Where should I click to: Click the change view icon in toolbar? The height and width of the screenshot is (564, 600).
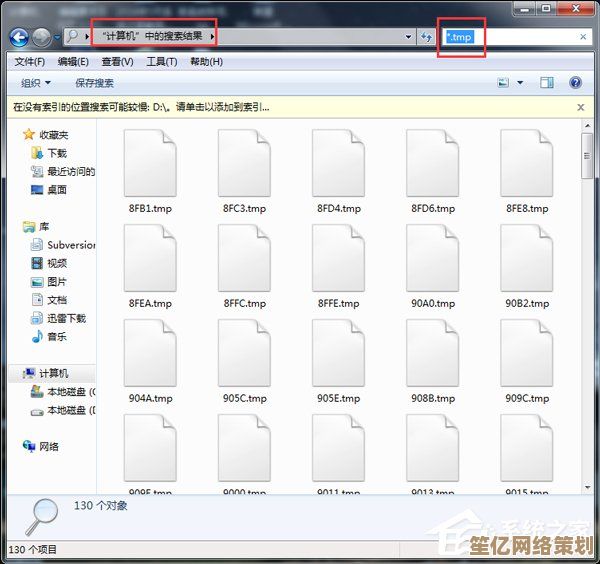point(504,83)
